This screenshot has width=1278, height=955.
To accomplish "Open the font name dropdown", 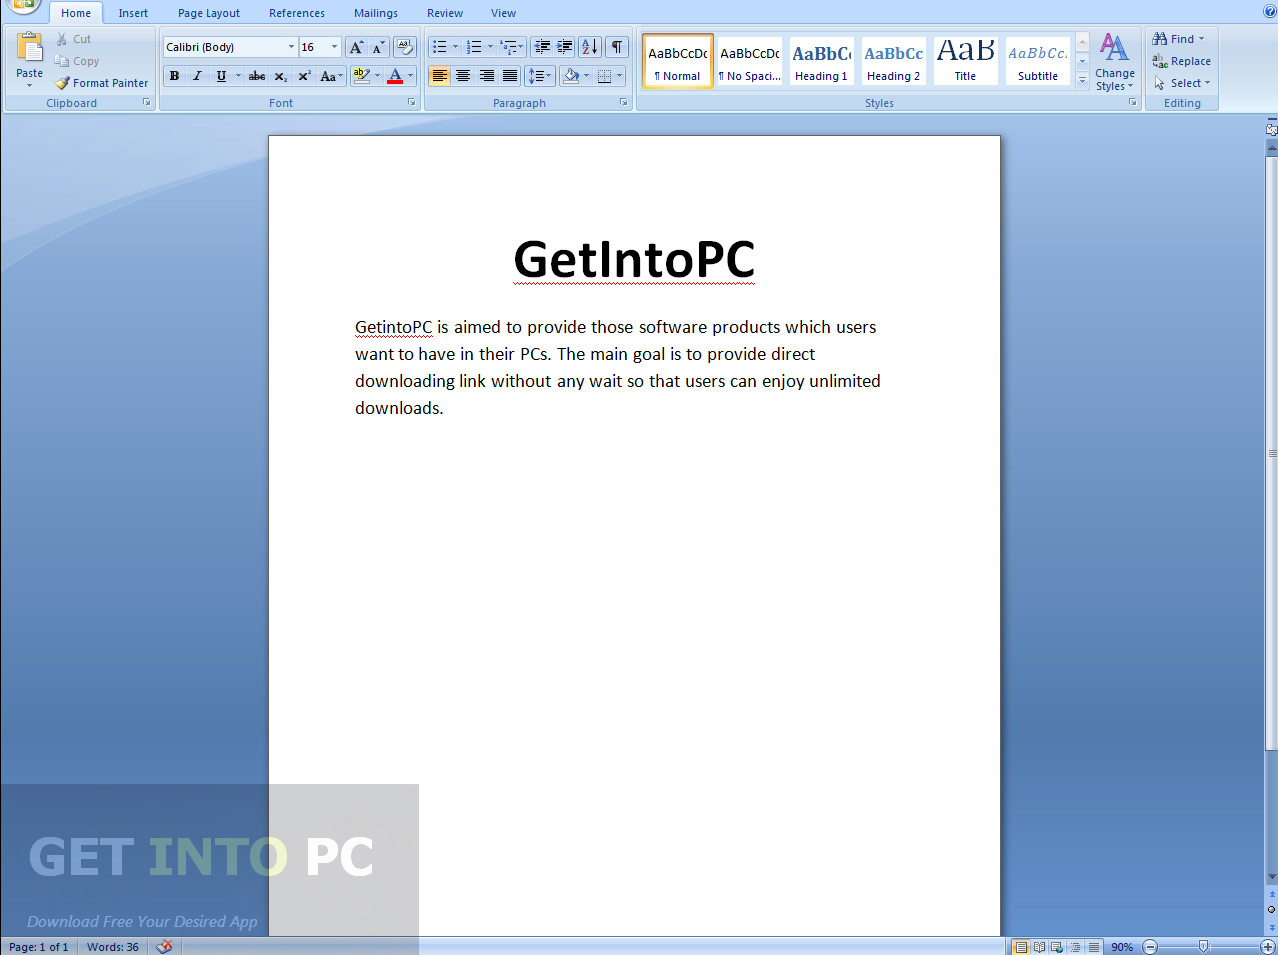I will [291, 47].
